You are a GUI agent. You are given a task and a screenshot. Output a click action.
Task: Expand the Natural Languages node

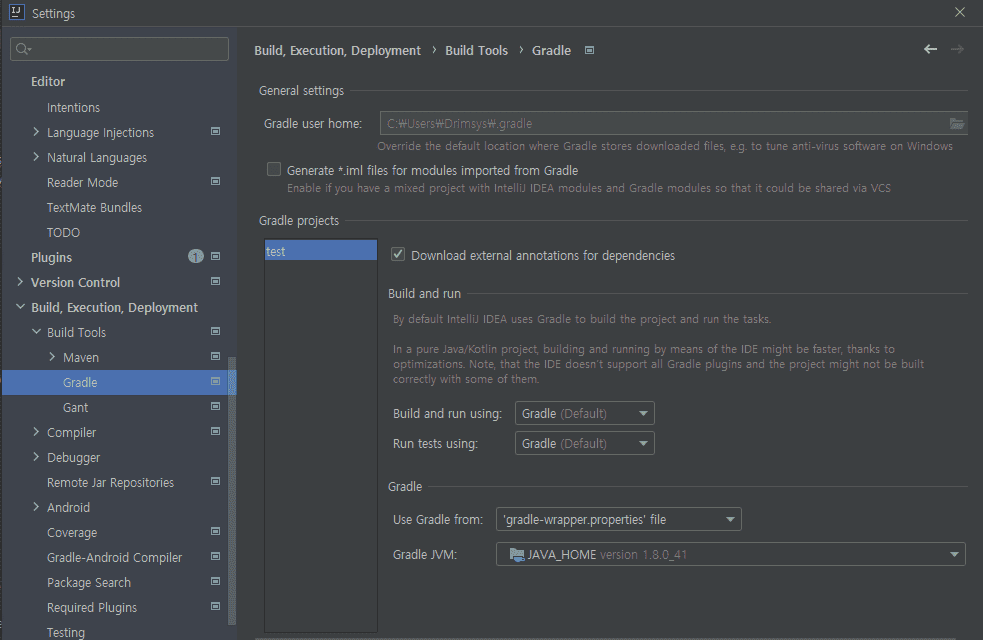[36, 157]
